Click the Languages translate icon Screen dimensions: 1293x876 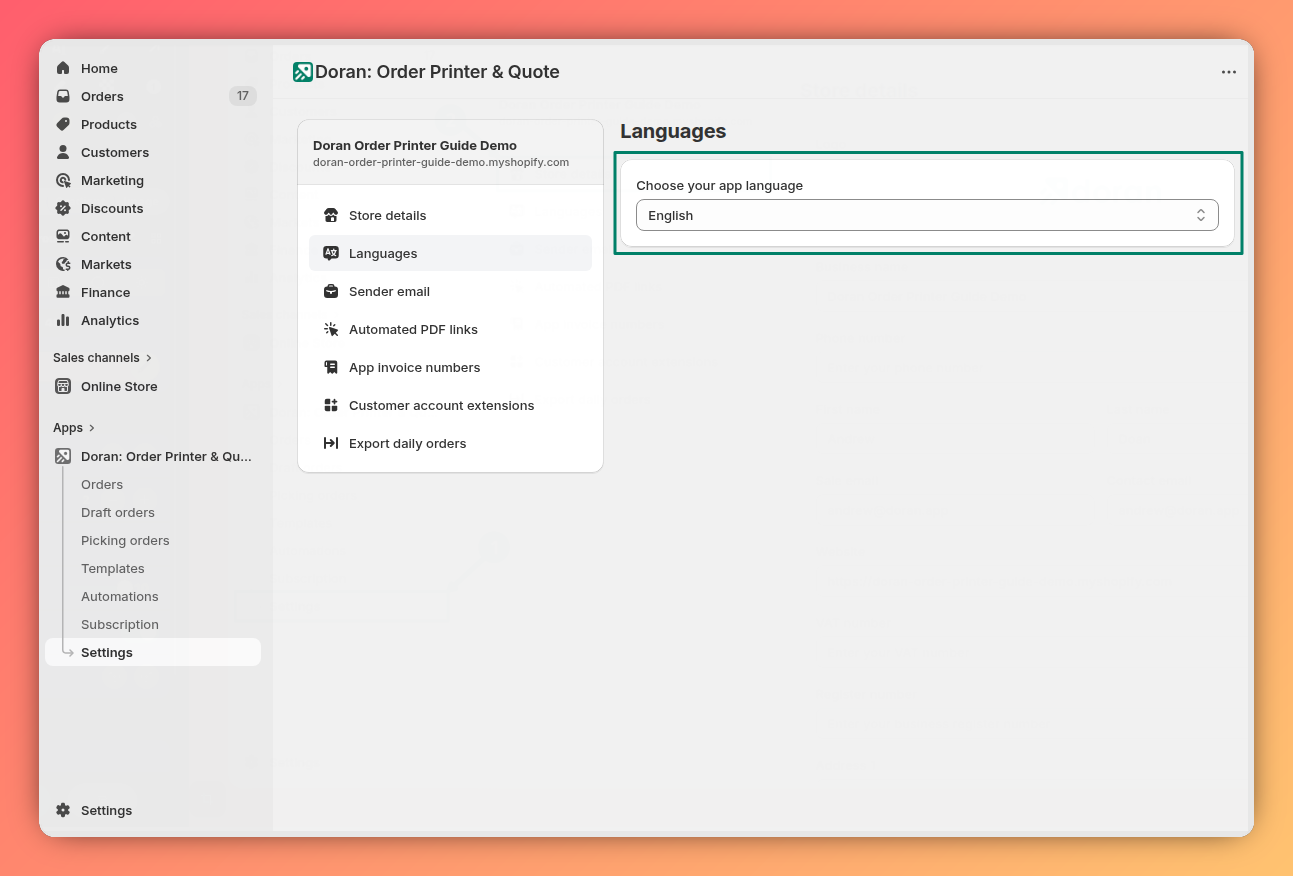point(331,253)
